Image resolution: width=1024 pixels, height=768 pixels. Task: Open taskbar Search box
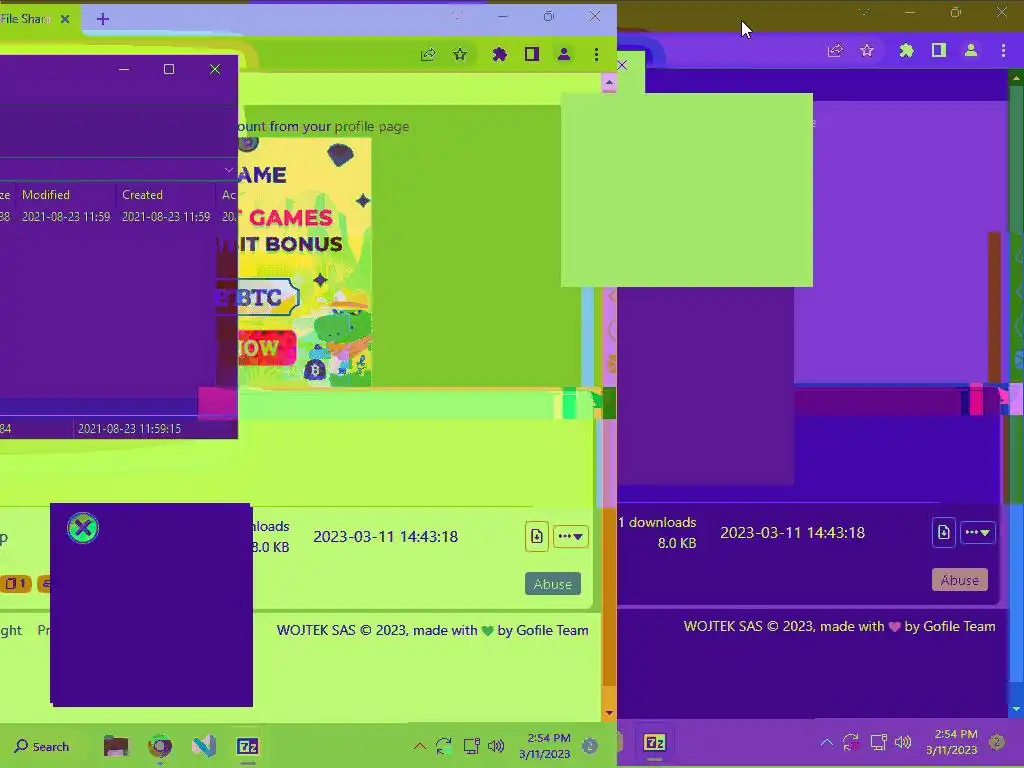[42, 746]
